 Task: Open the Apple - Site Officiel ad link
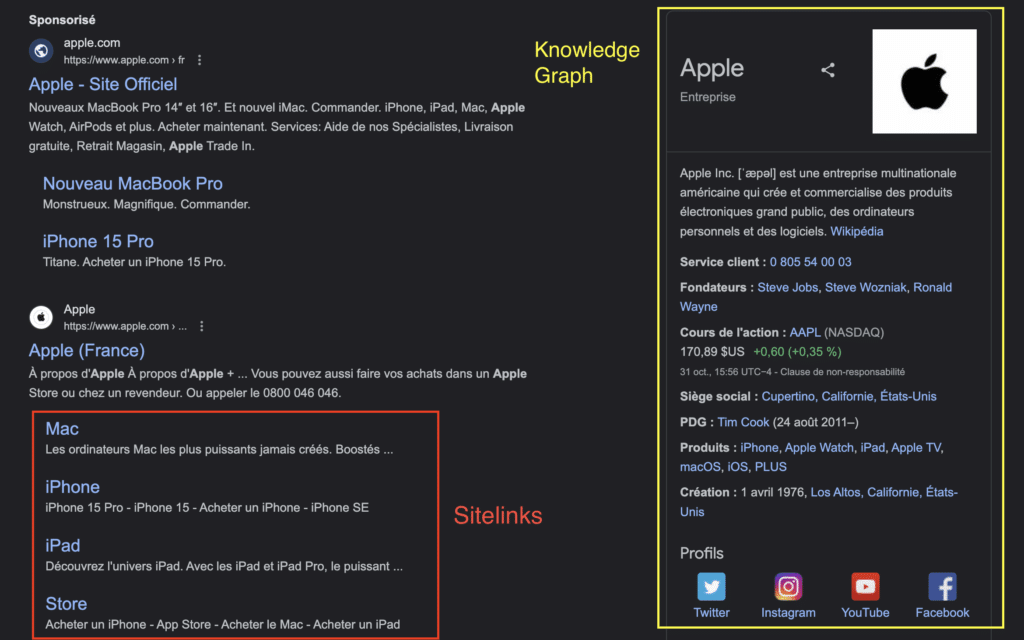point(103,84)
